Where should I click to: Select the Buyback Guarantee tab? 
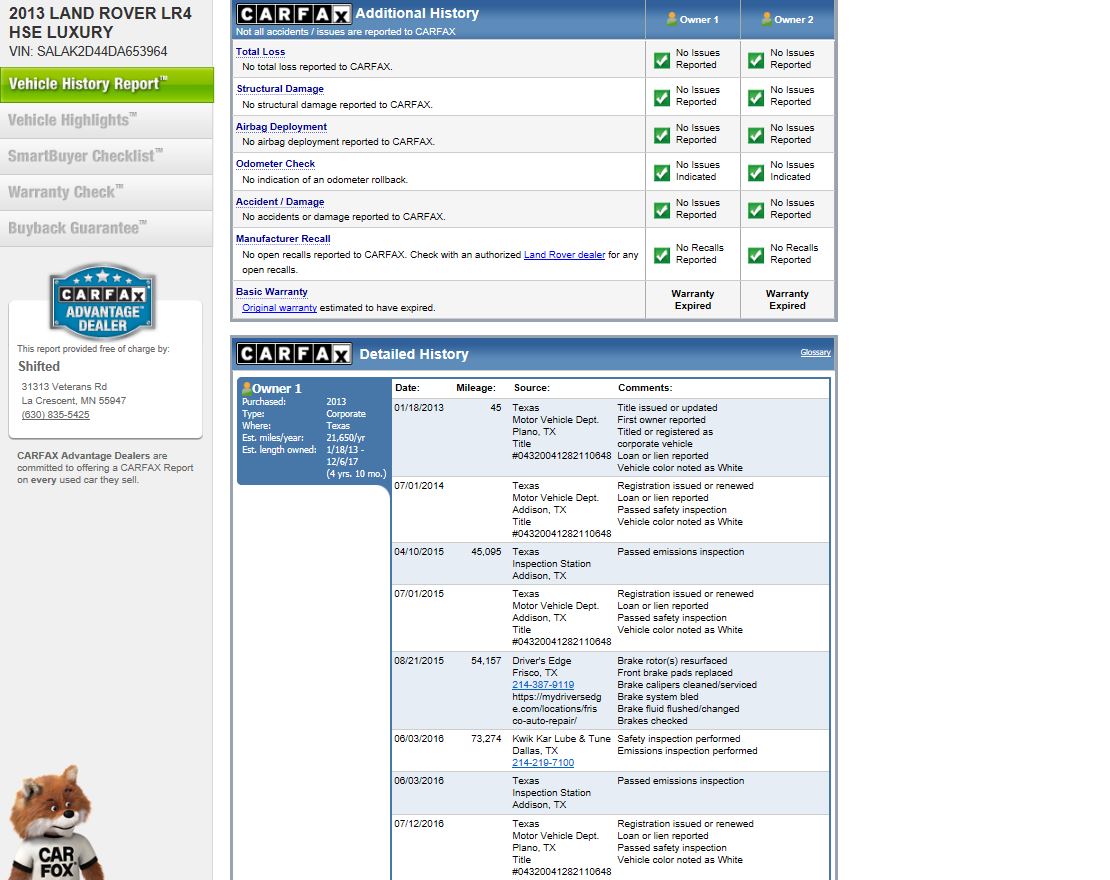[x=106, y=229]
